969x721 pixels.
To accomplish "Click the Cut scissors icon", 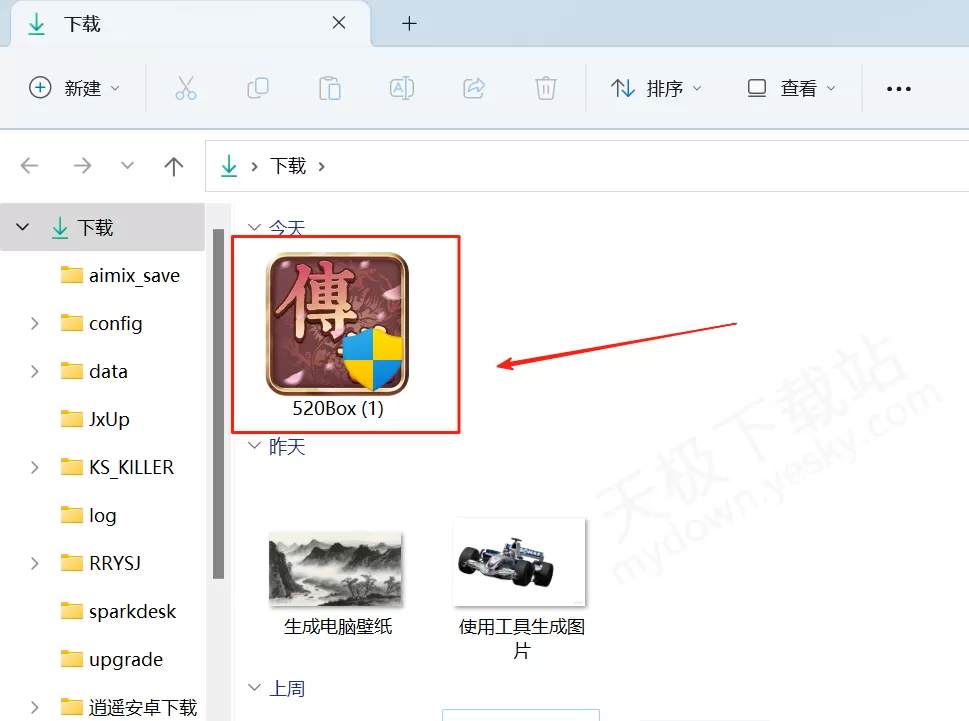I will tap(185, 88).
